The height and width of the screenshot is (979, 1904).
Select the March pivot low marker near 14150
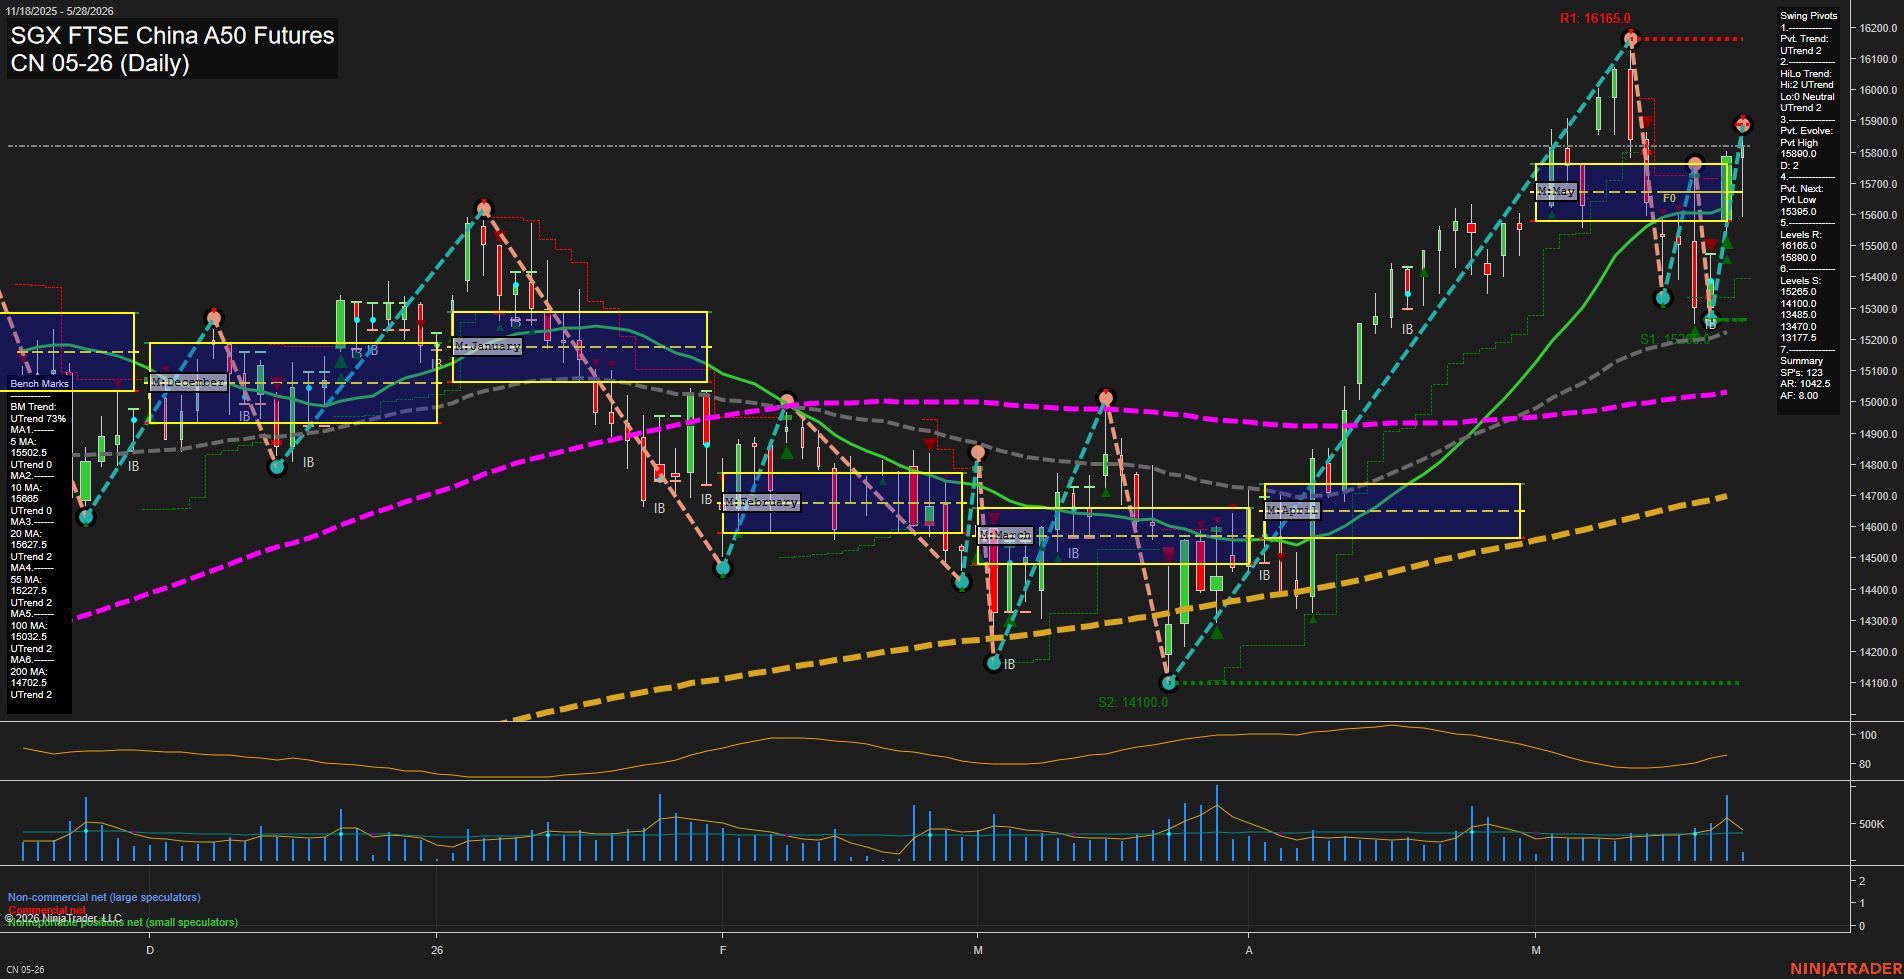pyautogui.click(x=994, y=662)
